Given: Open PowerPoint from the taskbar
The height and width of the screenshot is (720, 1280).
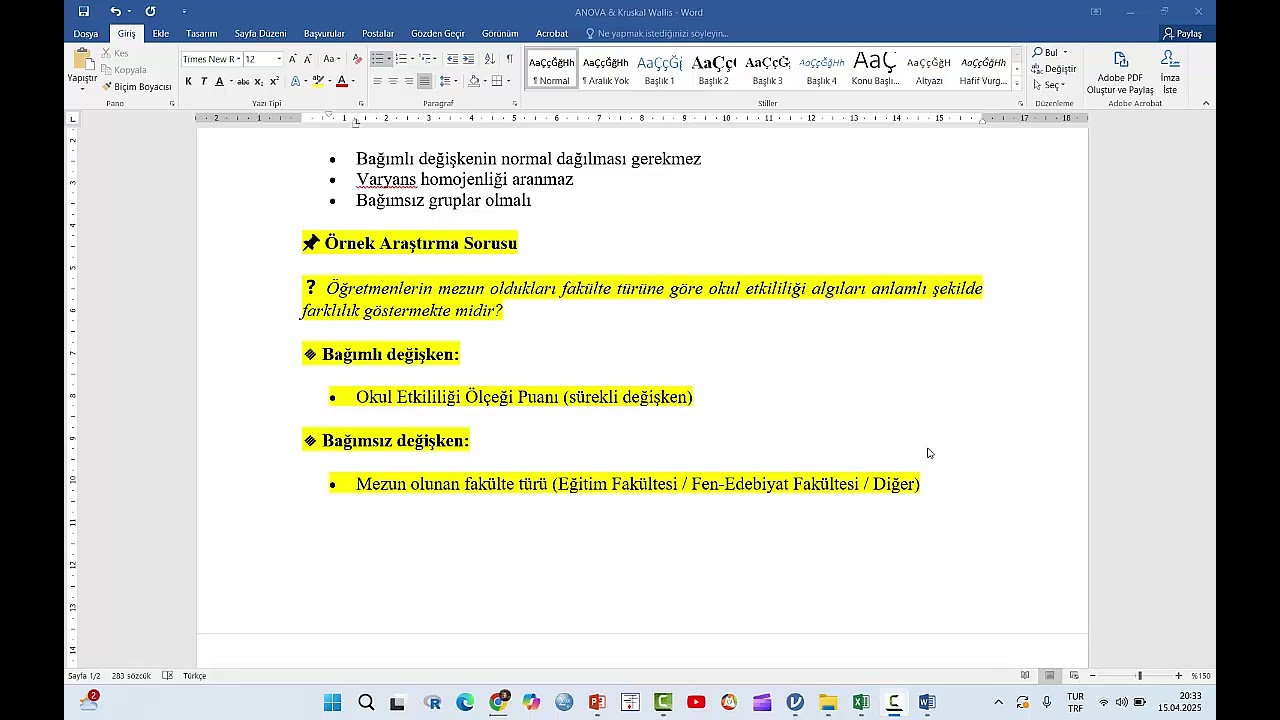Looking at the screenshot, I should (x=597, y=703).
